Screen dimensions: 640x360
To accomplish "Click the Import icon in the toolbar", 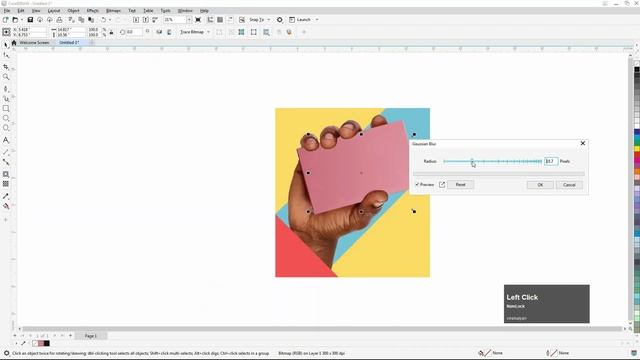I will pos(136,20).
